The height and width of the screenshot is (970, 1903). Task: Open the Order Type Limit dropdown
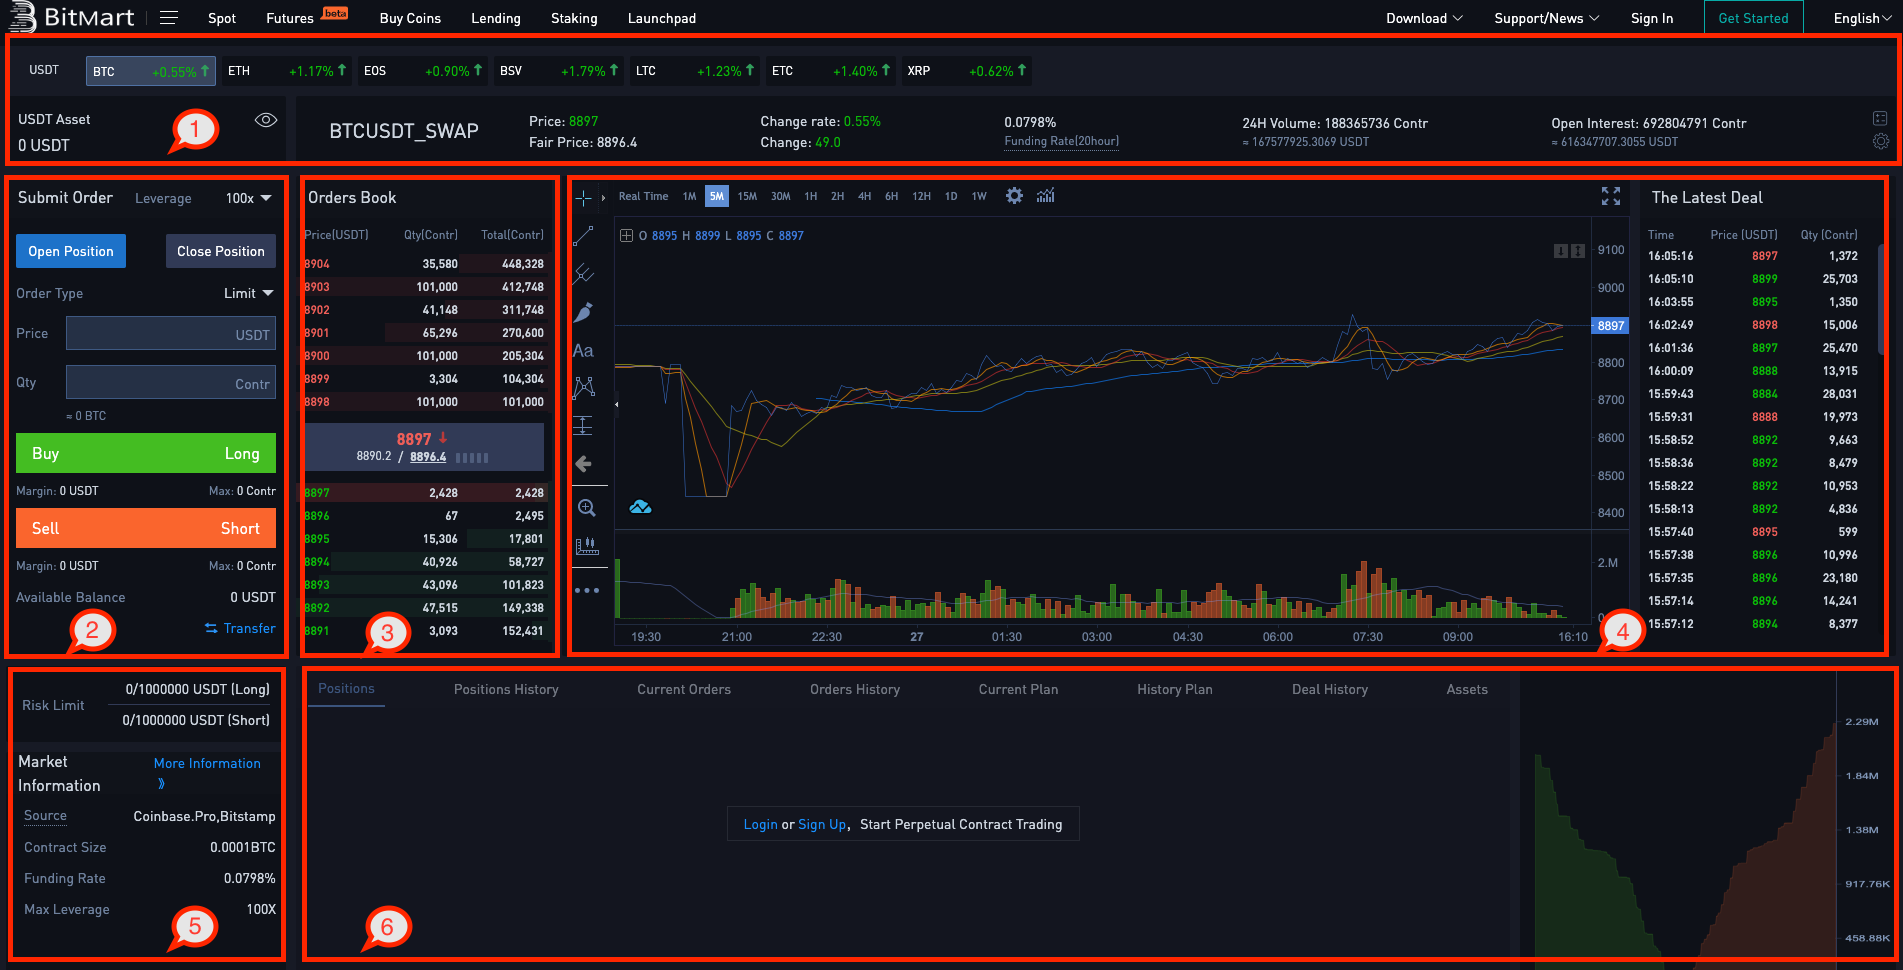[x=248, y=293]
